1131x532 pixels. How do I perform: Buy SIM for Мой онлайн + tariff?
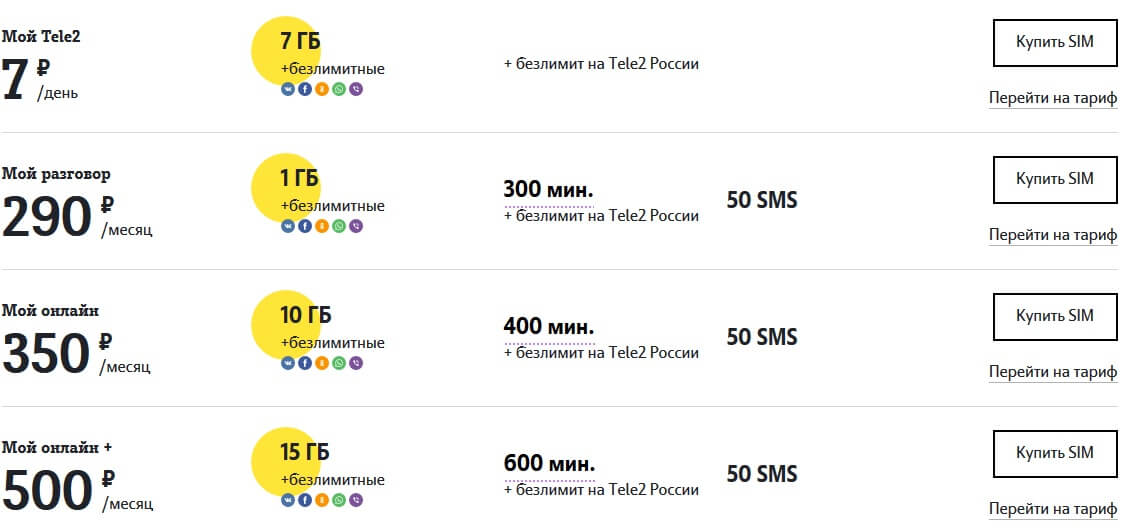[1055, 453]
